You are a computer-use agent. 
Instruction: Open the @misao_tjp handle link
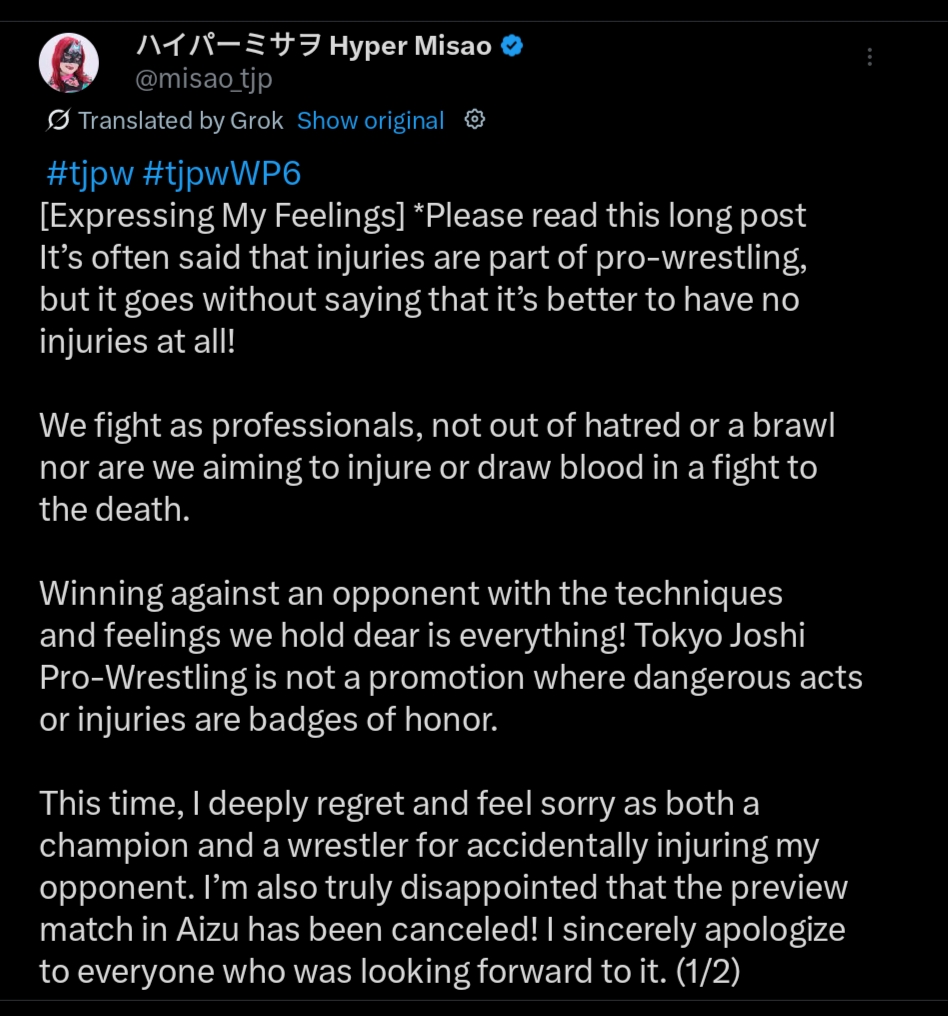204,78
